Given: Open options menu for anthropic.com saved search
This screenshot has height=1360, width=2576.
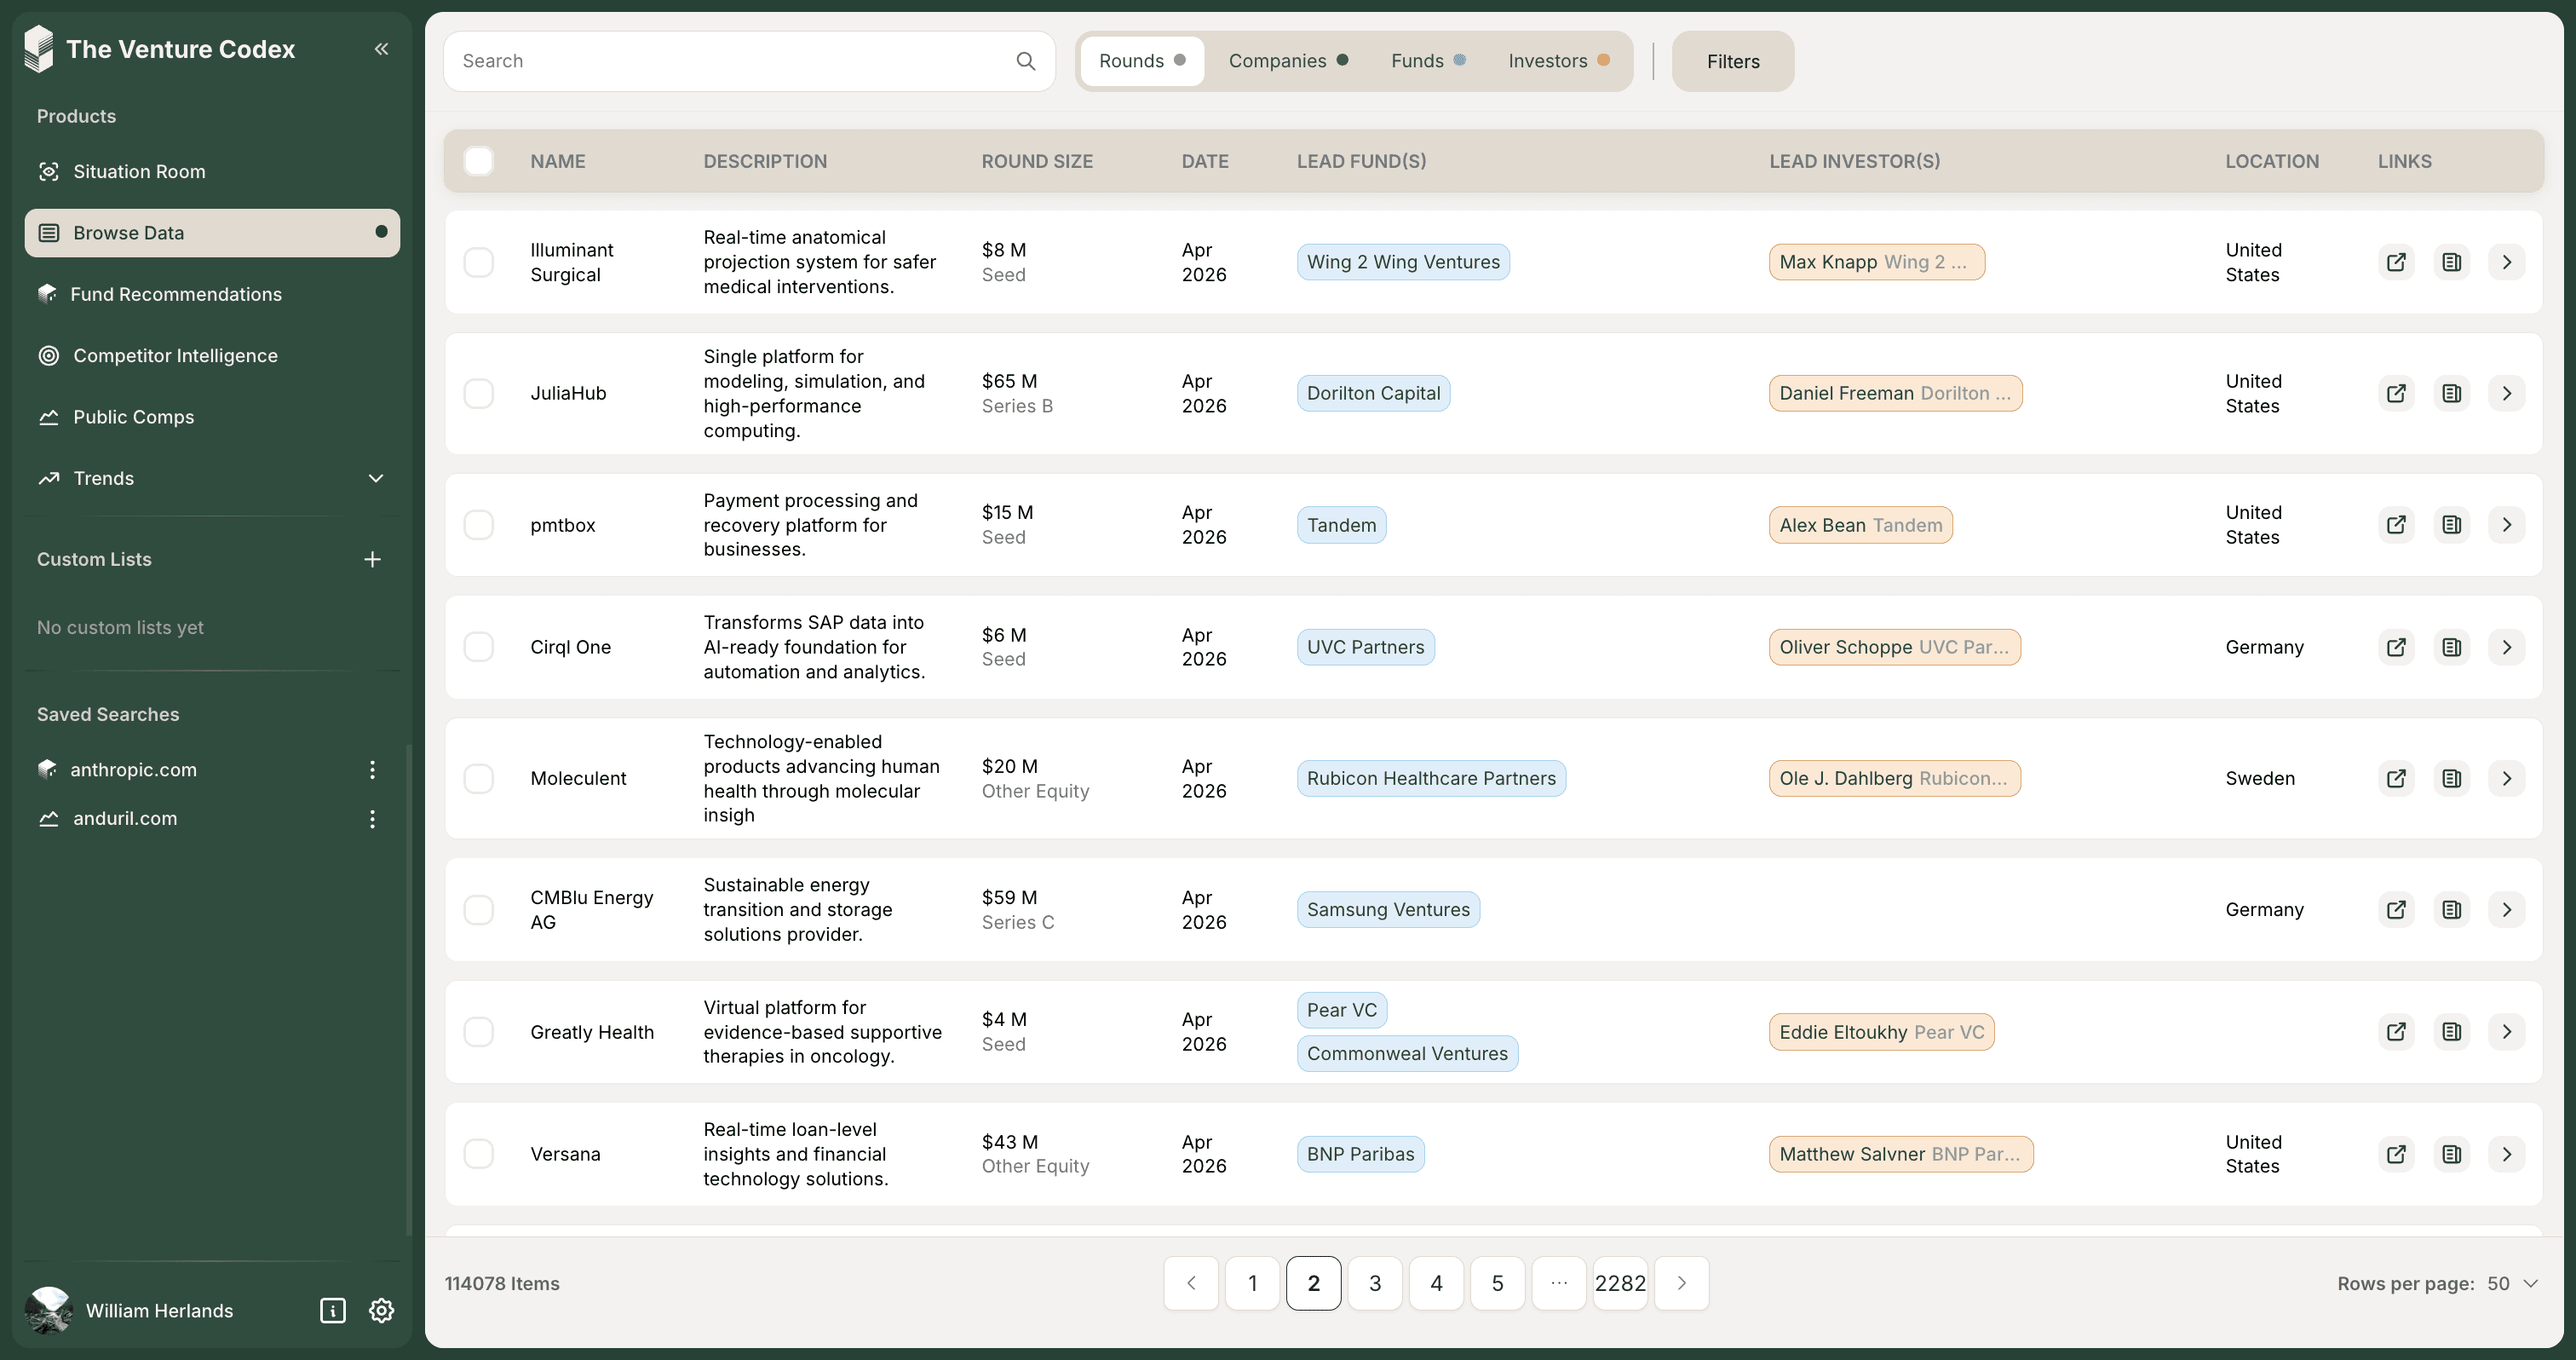Looking at the screenshot, I should click(x=372, y=770).
